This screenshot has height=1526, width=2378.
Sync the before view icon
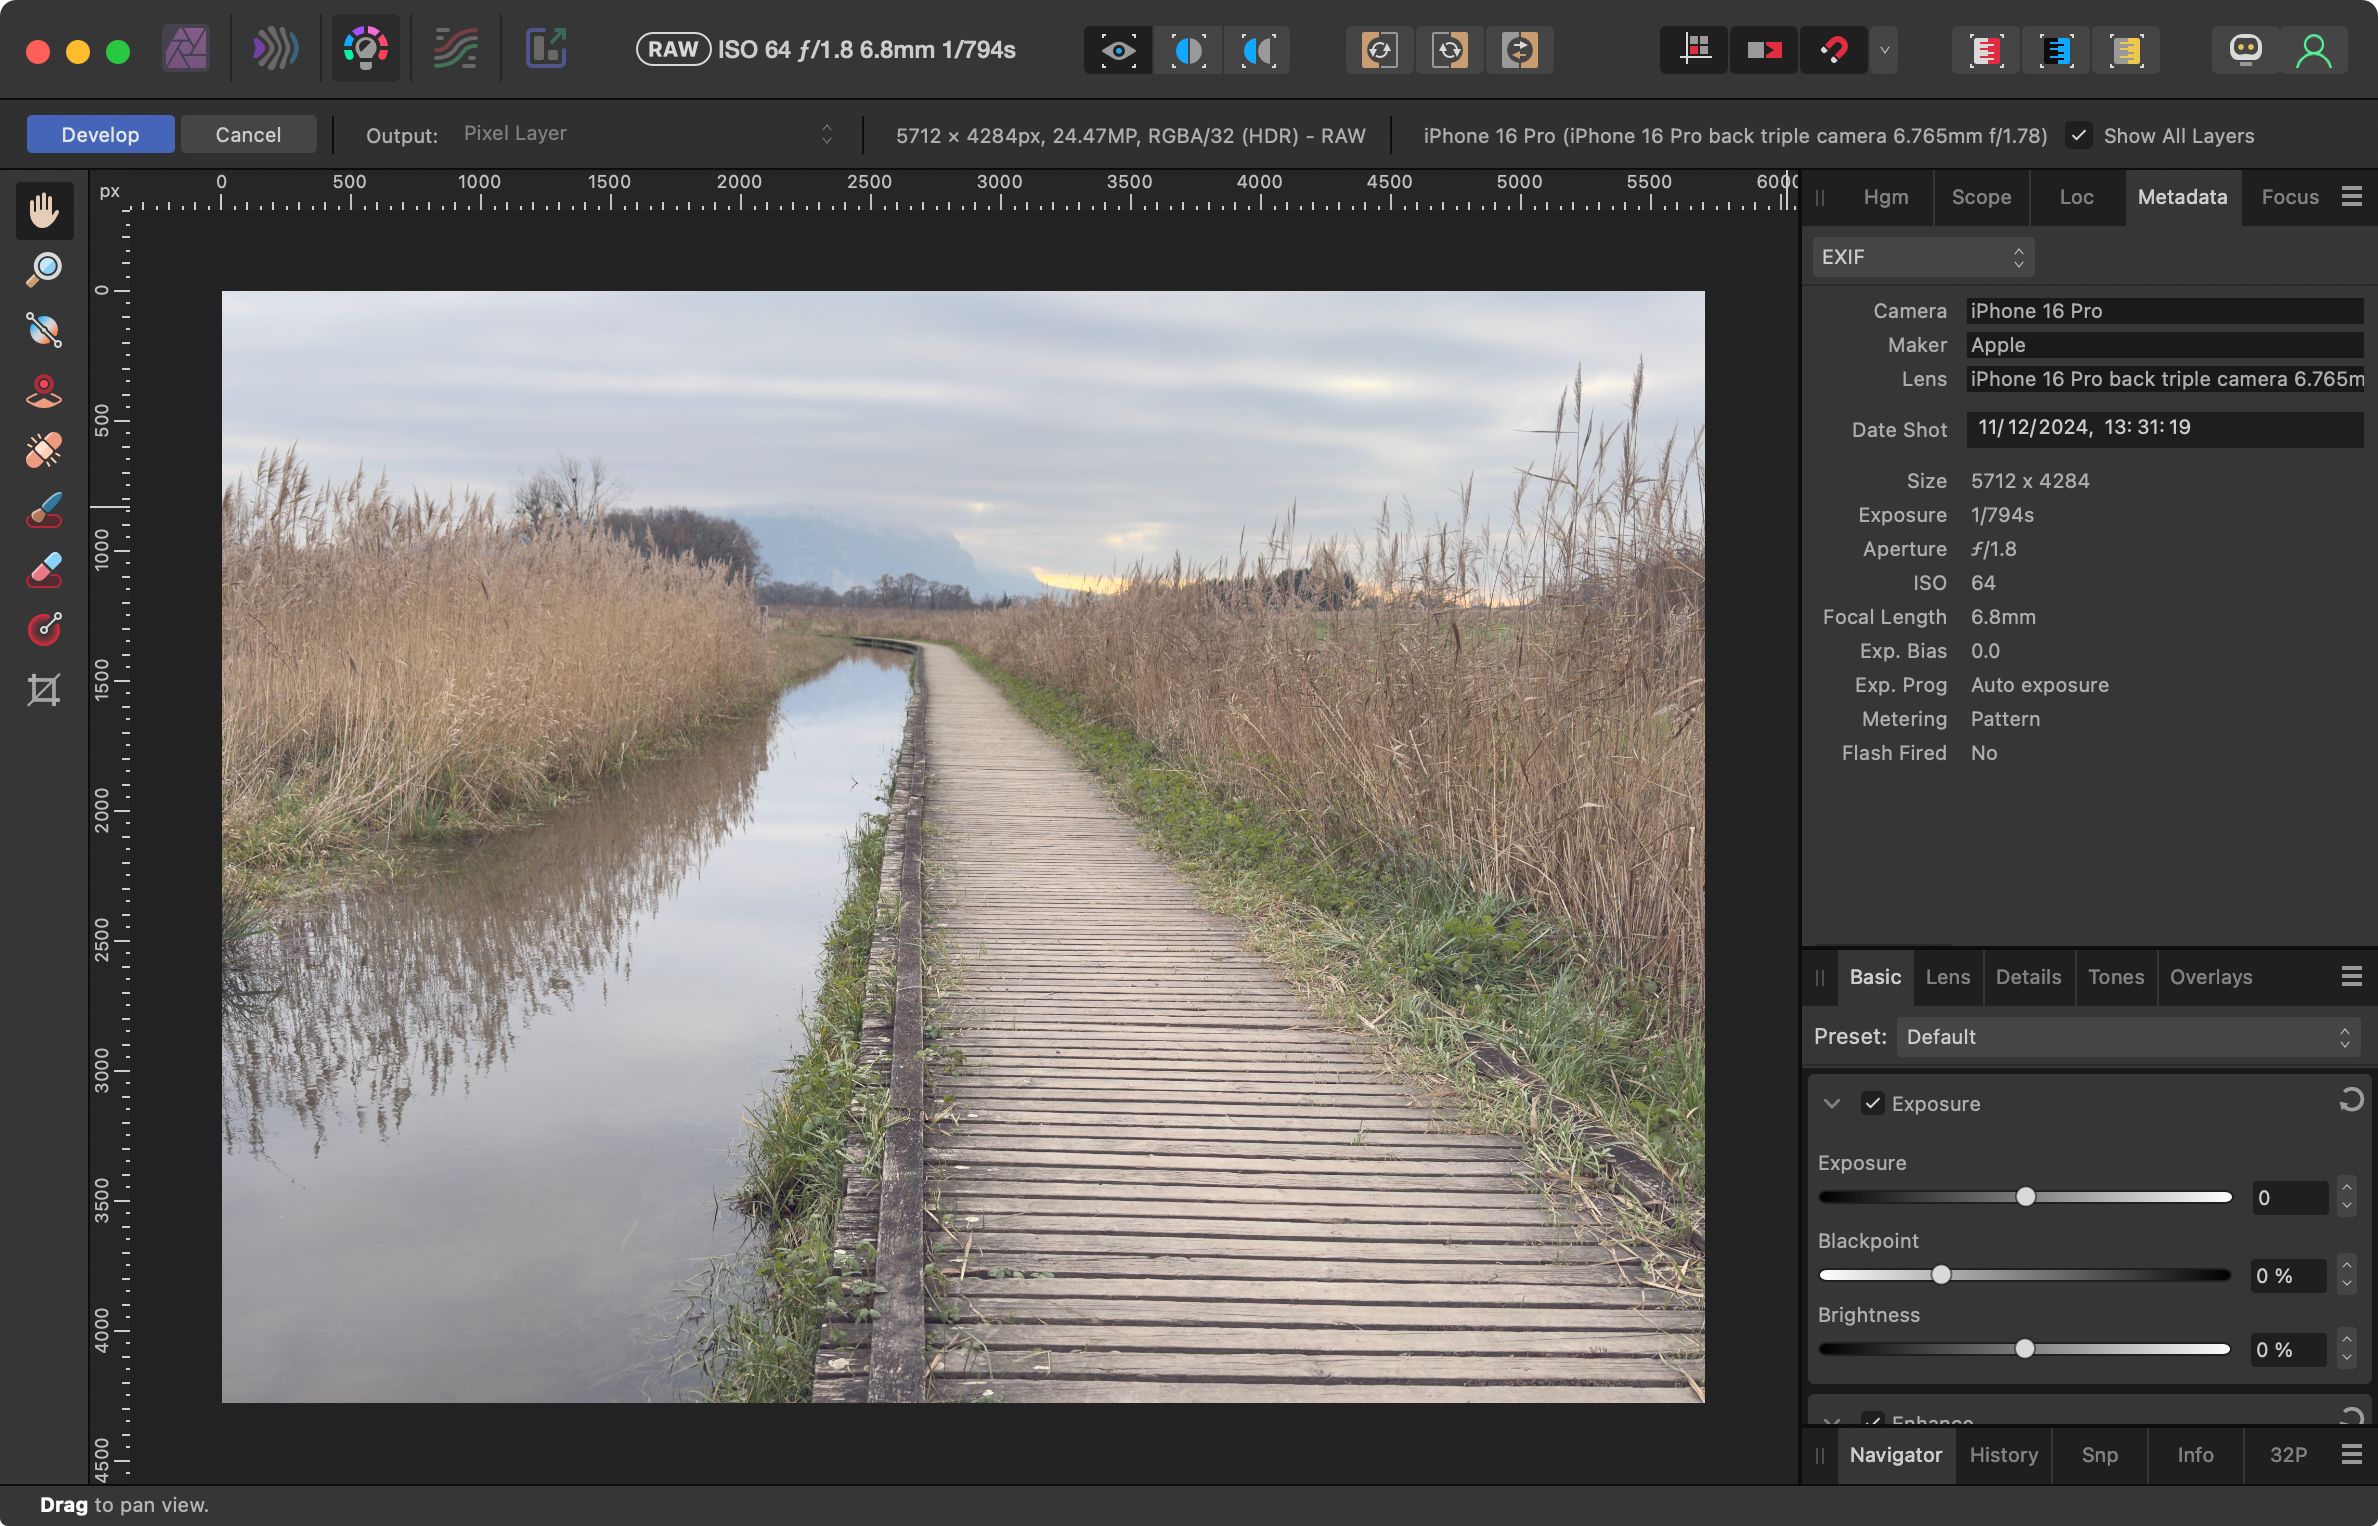click(1379, 50)
